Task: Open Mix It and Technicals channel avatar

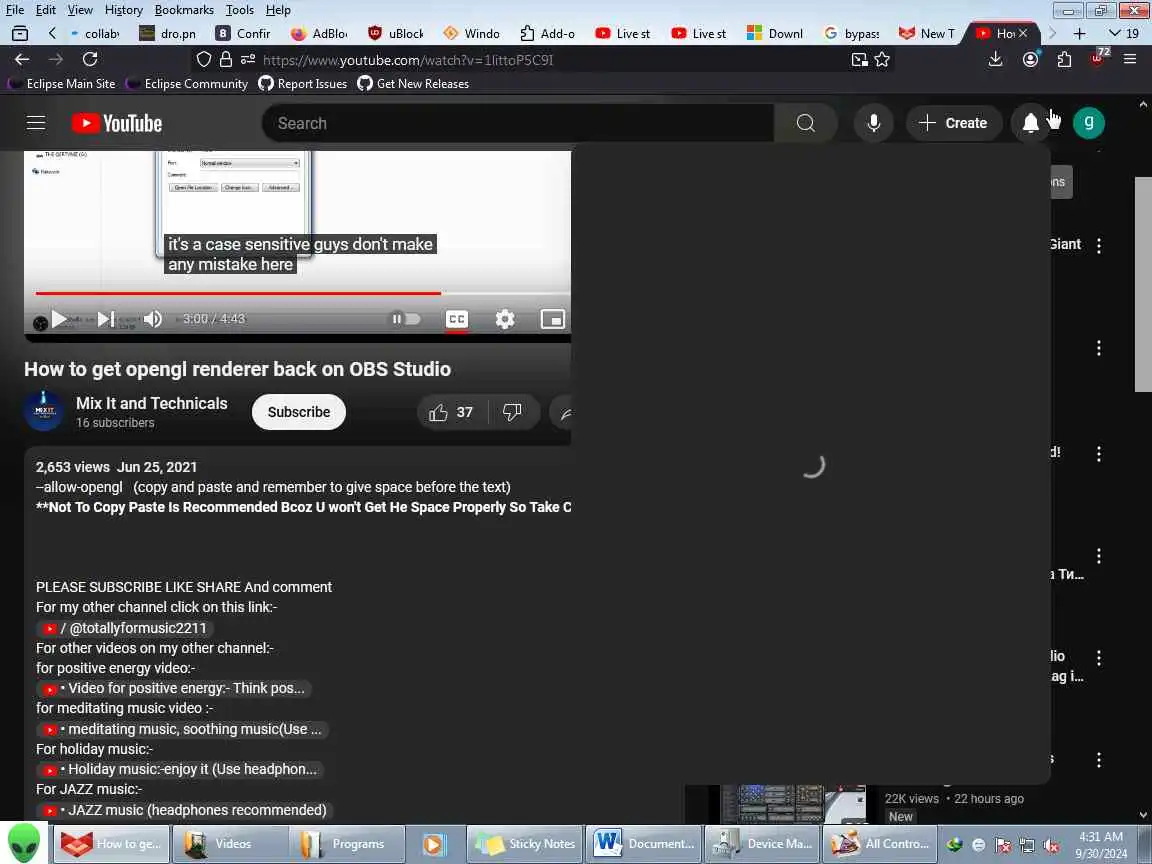Action: click(44, 411)
